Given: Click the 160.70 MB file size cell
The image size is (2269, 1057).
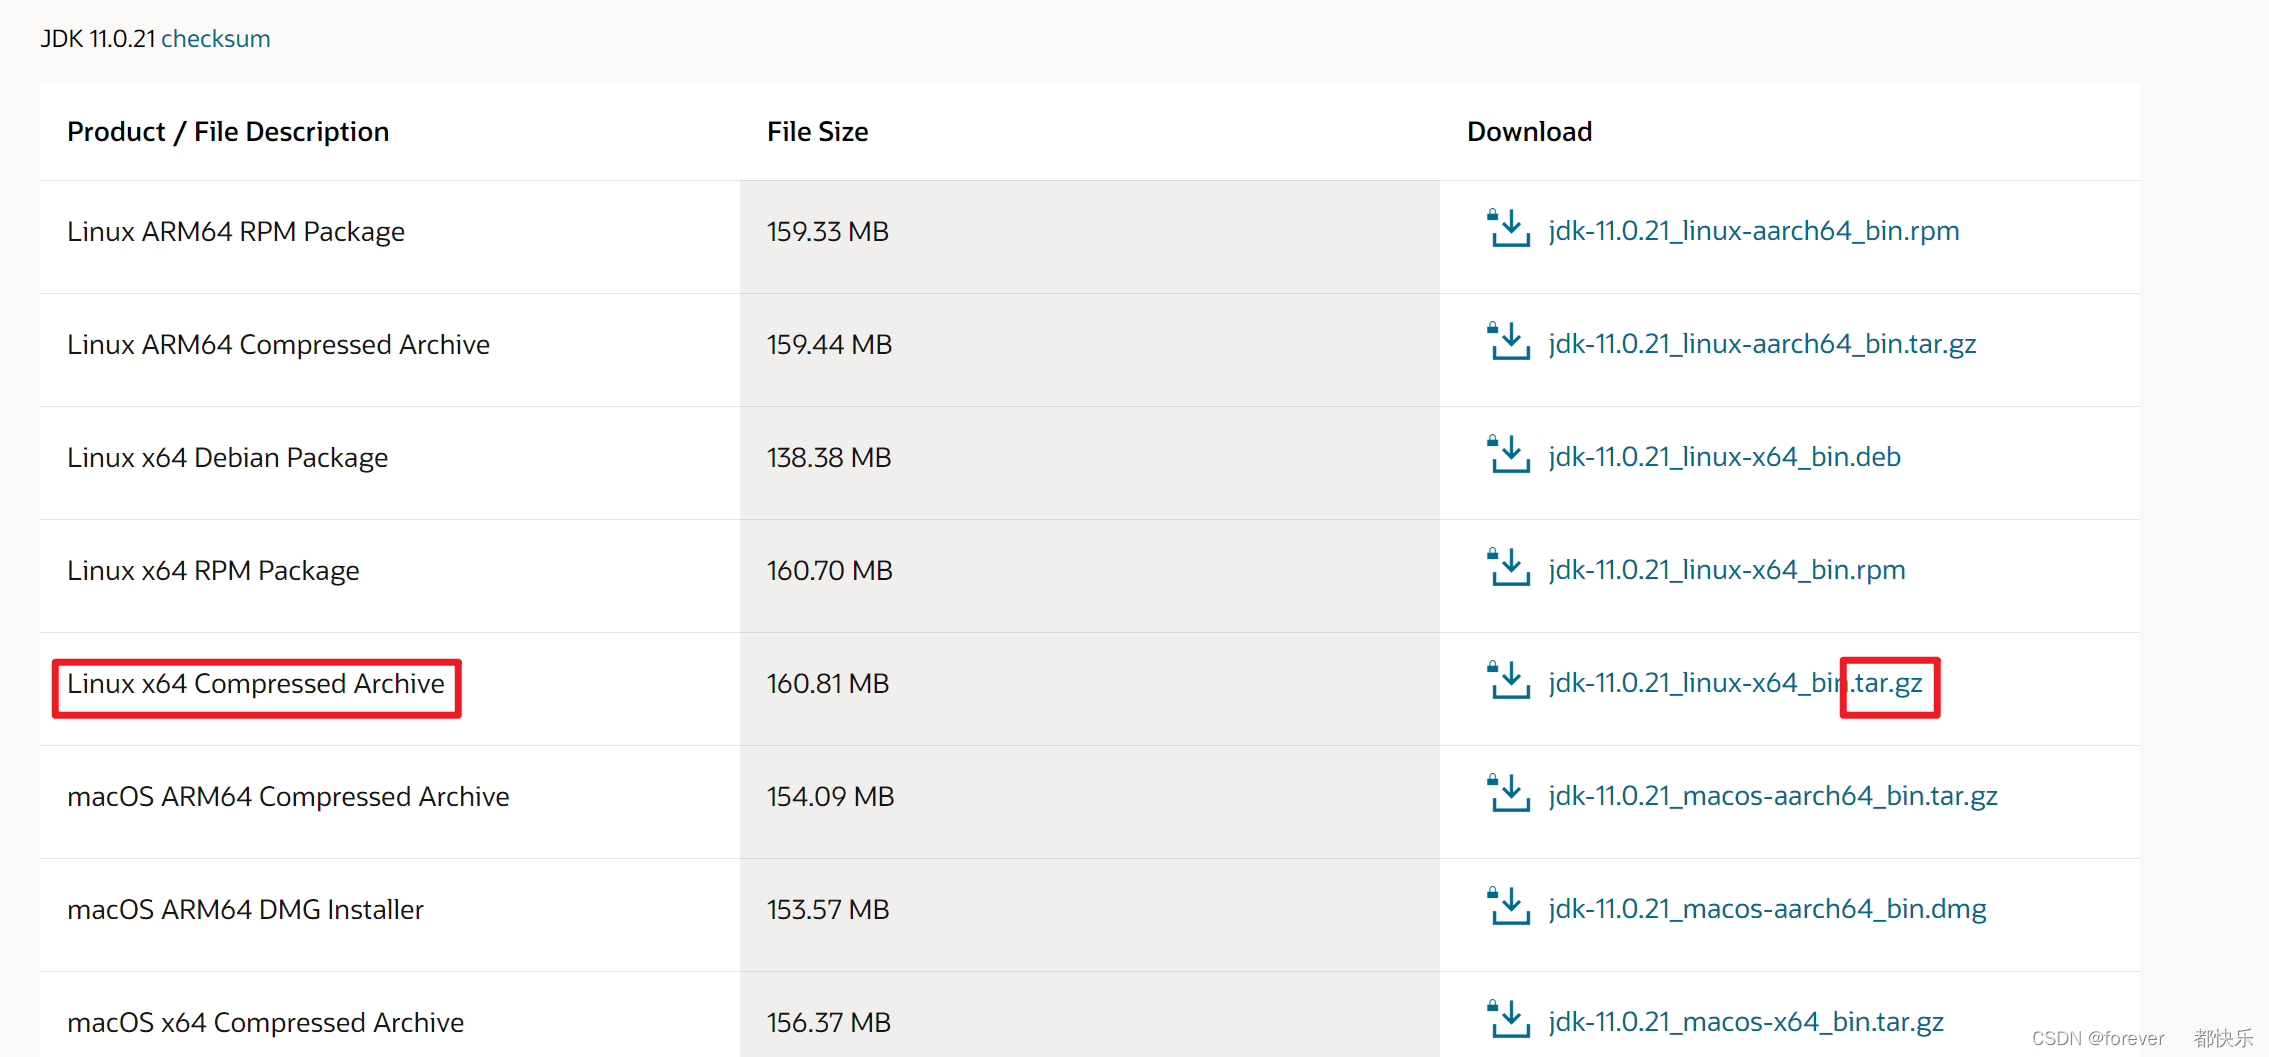Looking at the screenshot, I should click(x=1090, y=576).
